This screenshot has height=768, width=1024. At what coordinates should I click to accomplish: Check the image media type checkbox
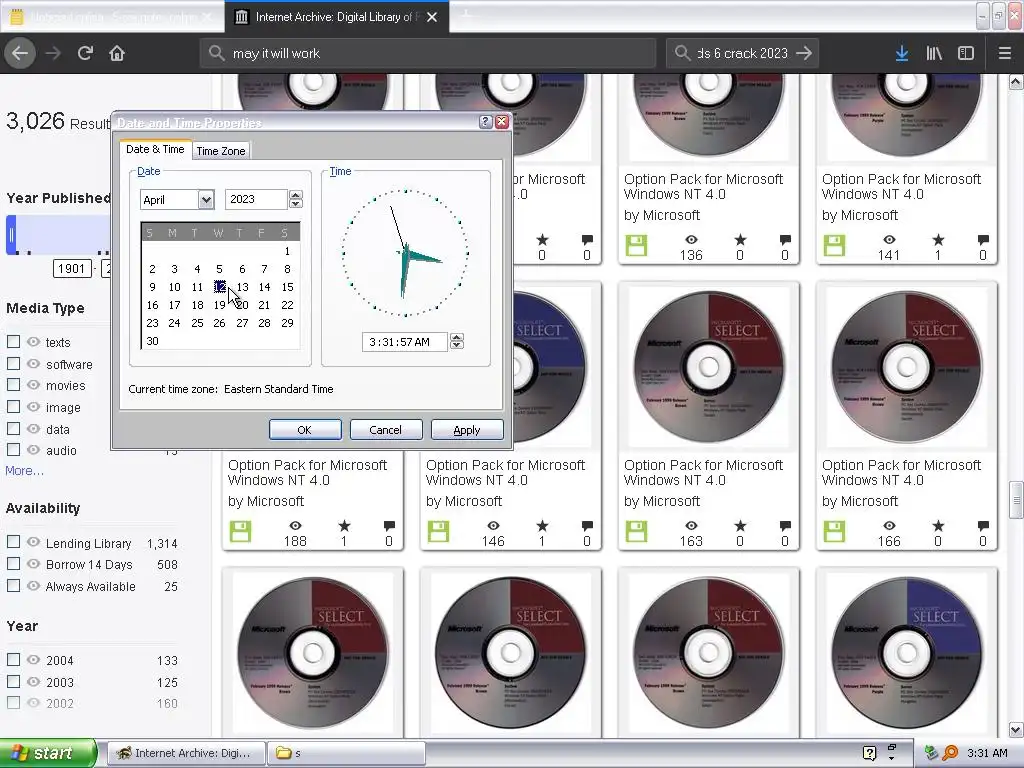(x=13, y=407)
